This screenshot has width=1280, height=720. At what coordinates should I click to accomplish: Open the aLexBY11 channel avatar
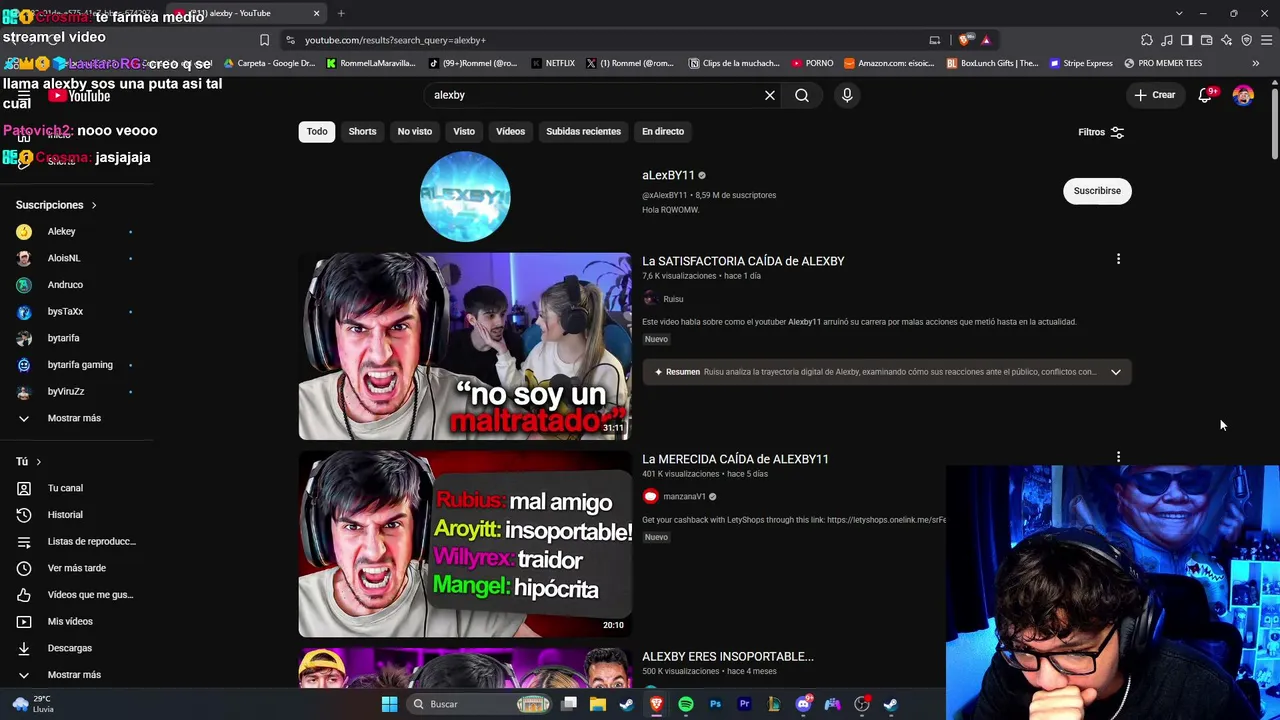click(x=465, y=196)
